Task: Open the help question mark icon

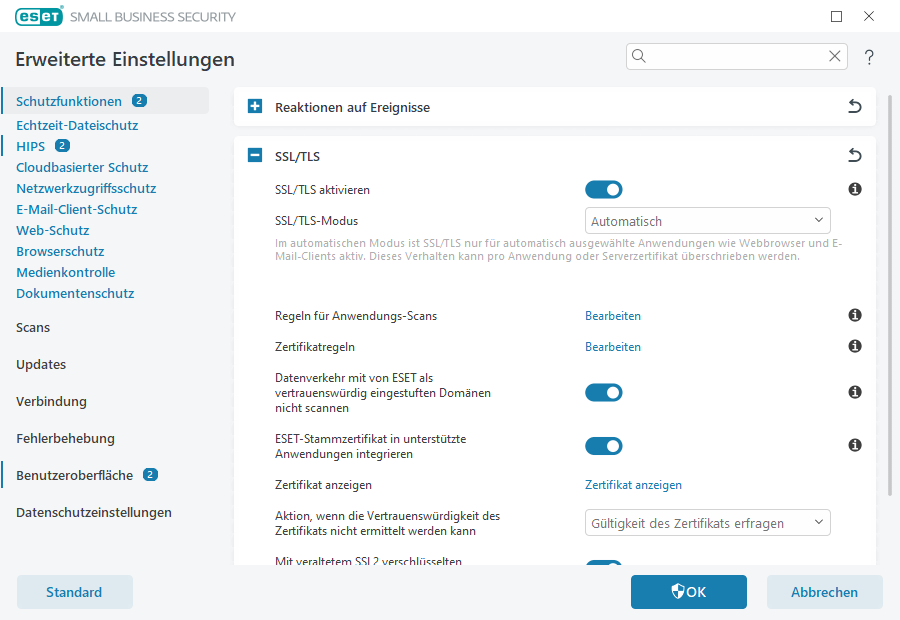Action: click(x=869, y=57)
